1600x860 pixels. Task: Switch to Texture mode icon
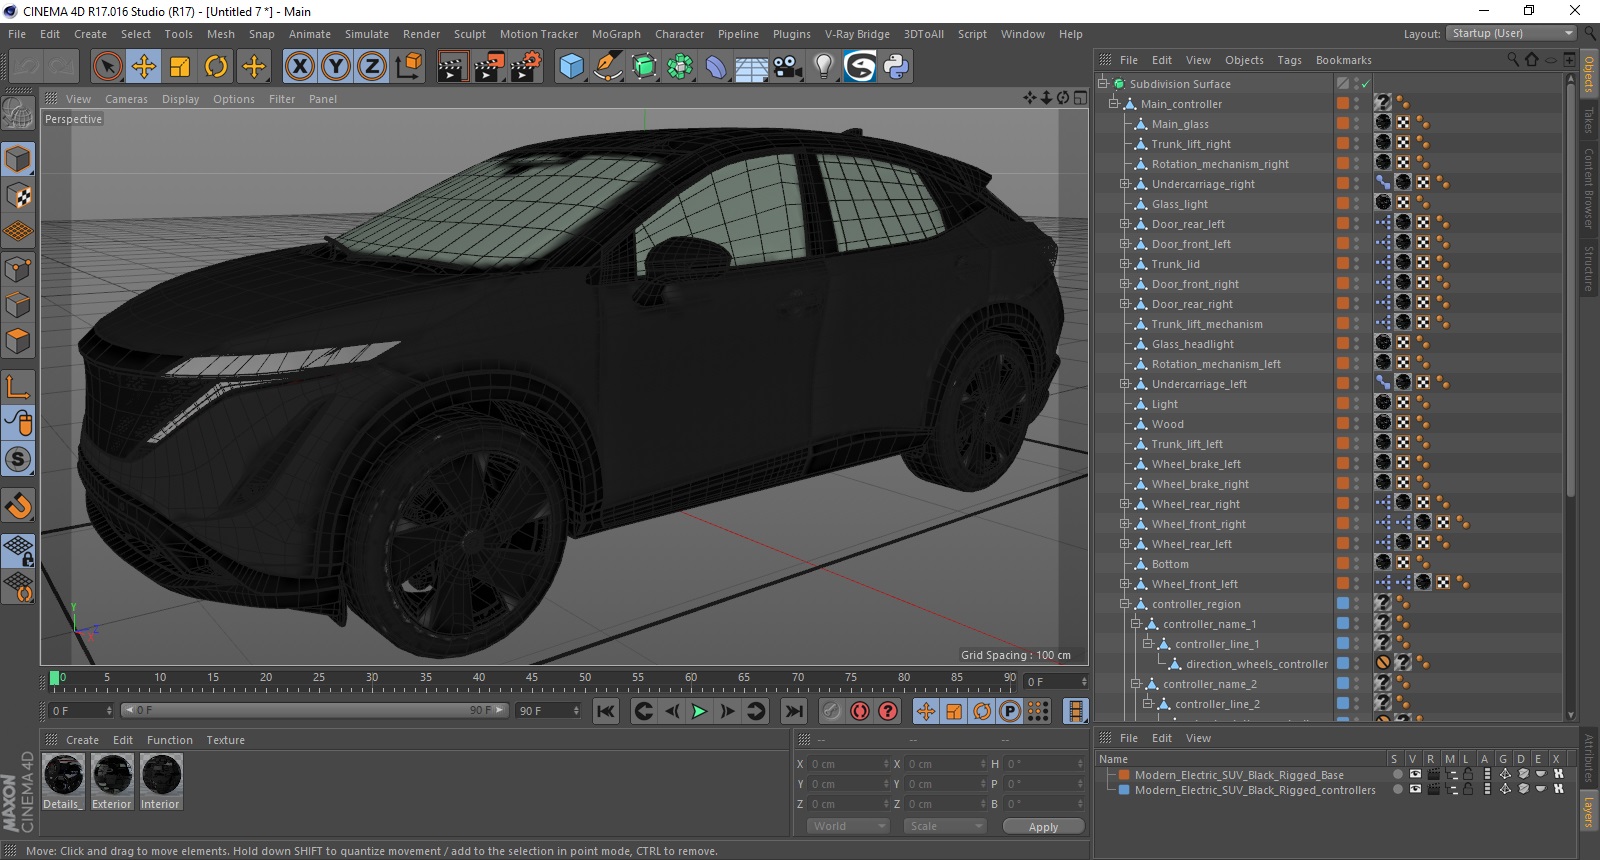(x=18, y=196)
